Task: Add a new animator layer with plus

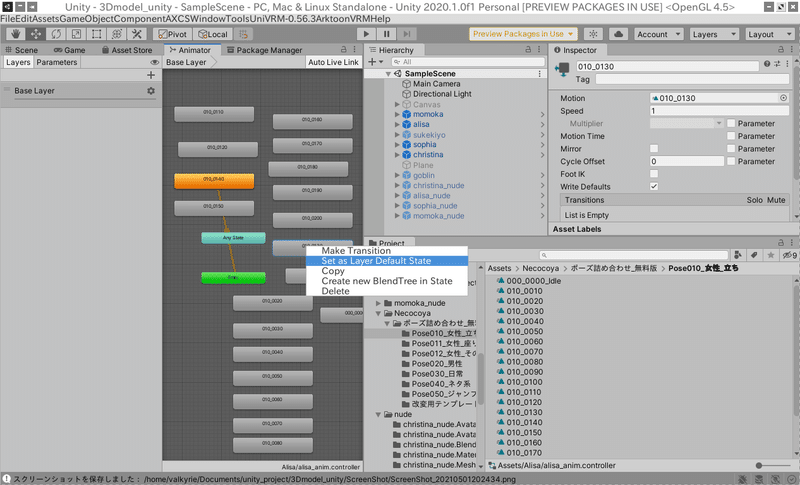Action: tap(151, 75)
